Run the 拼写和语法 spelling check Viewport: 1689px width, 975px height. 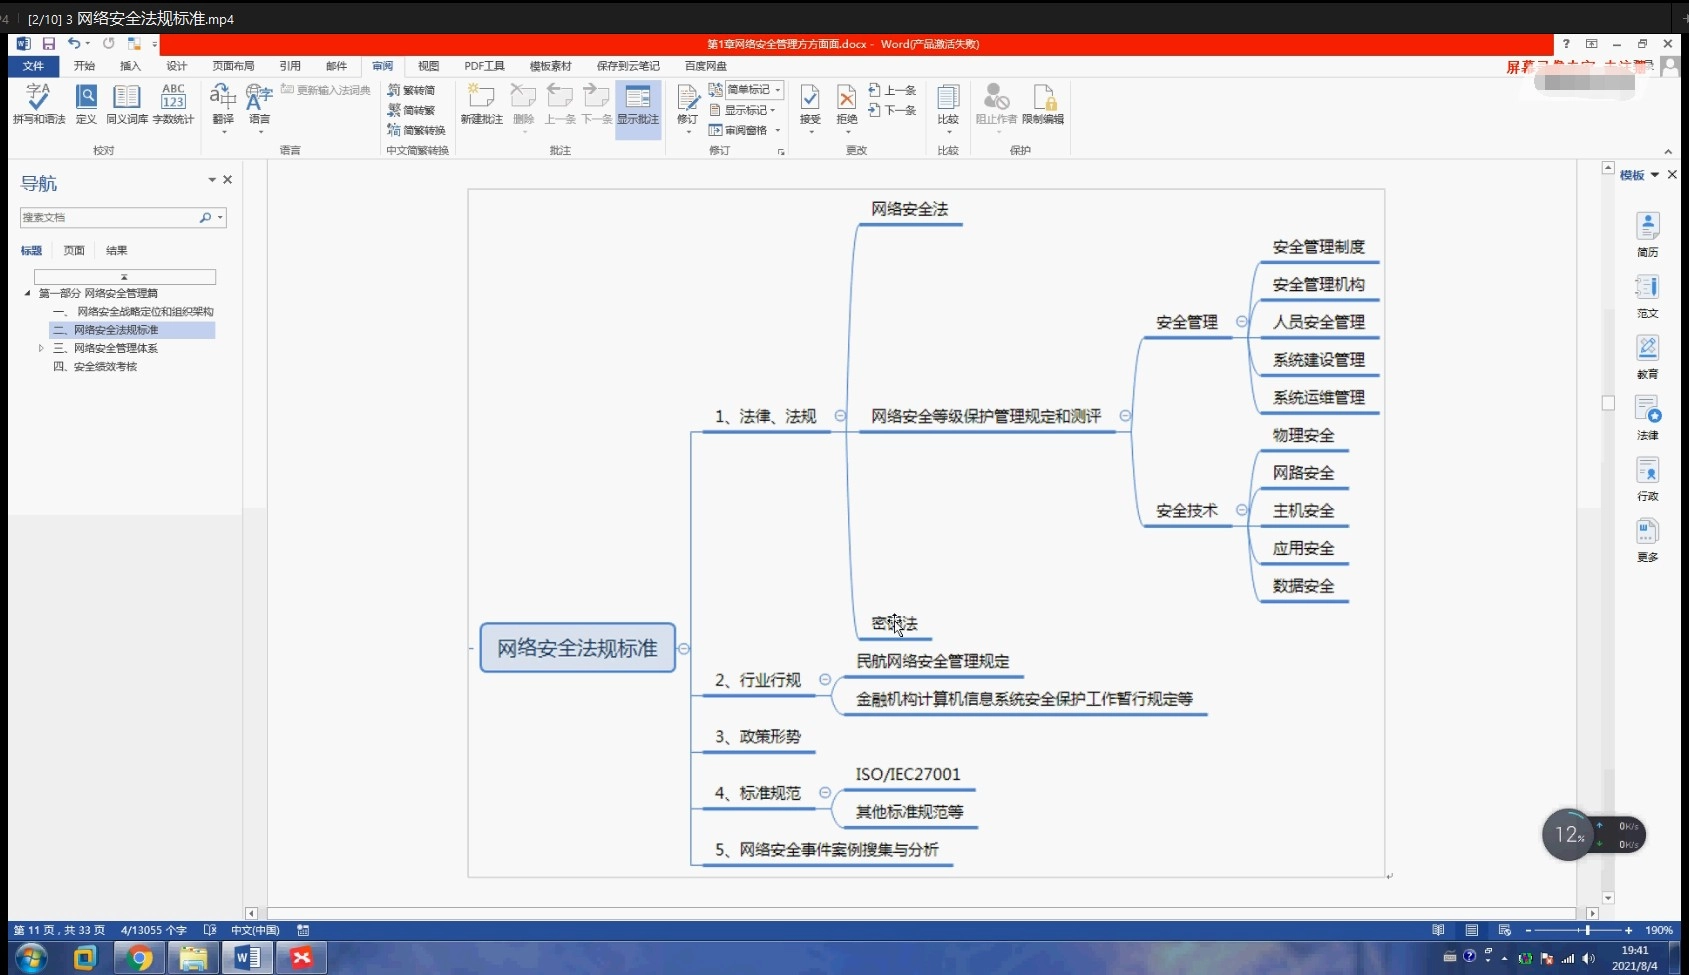(x=38, y=103)
